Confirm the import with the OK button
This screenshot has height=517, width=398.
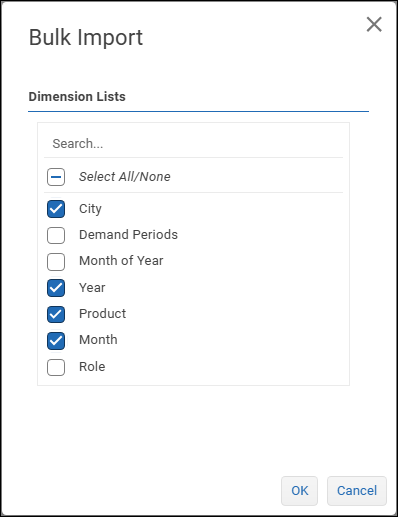(299, 491)
